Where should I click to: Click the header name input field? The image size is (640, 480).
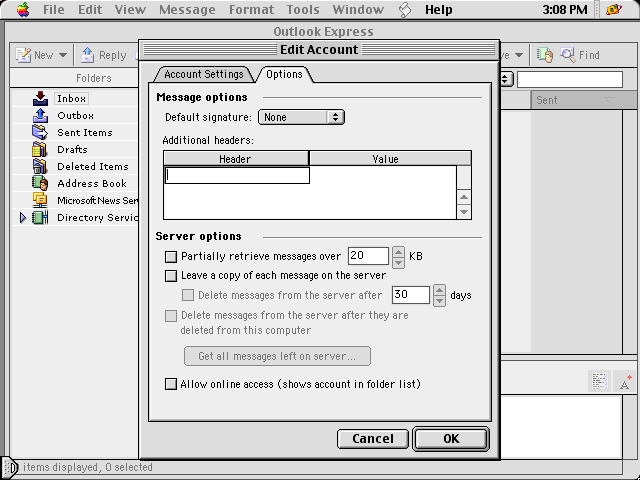[x=237, y=175]
